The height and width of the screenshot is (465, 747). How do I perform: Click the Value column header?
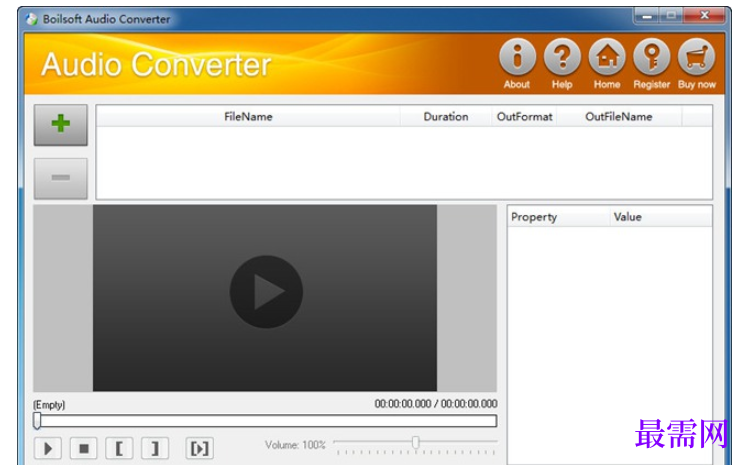pyautogui.click(x=661, y=217)
